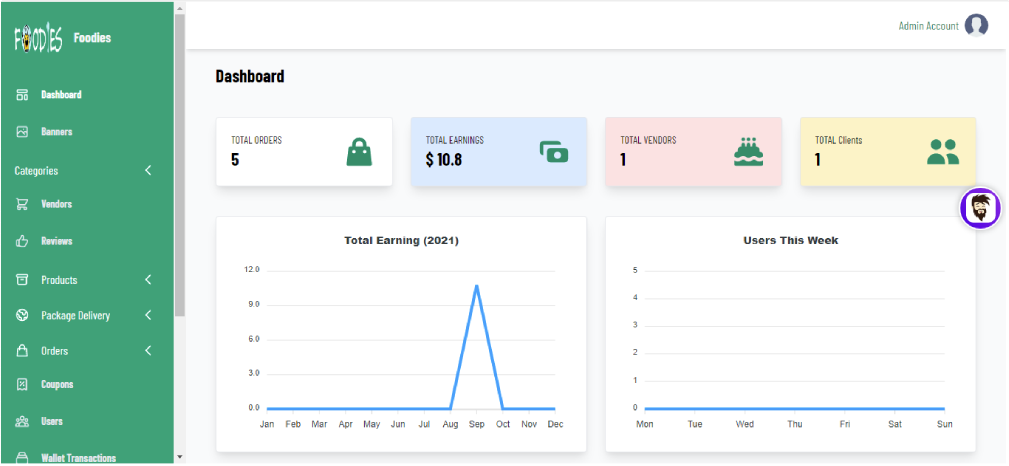Click the Total Earnings card
The image size is (1009, 466).
499,152
